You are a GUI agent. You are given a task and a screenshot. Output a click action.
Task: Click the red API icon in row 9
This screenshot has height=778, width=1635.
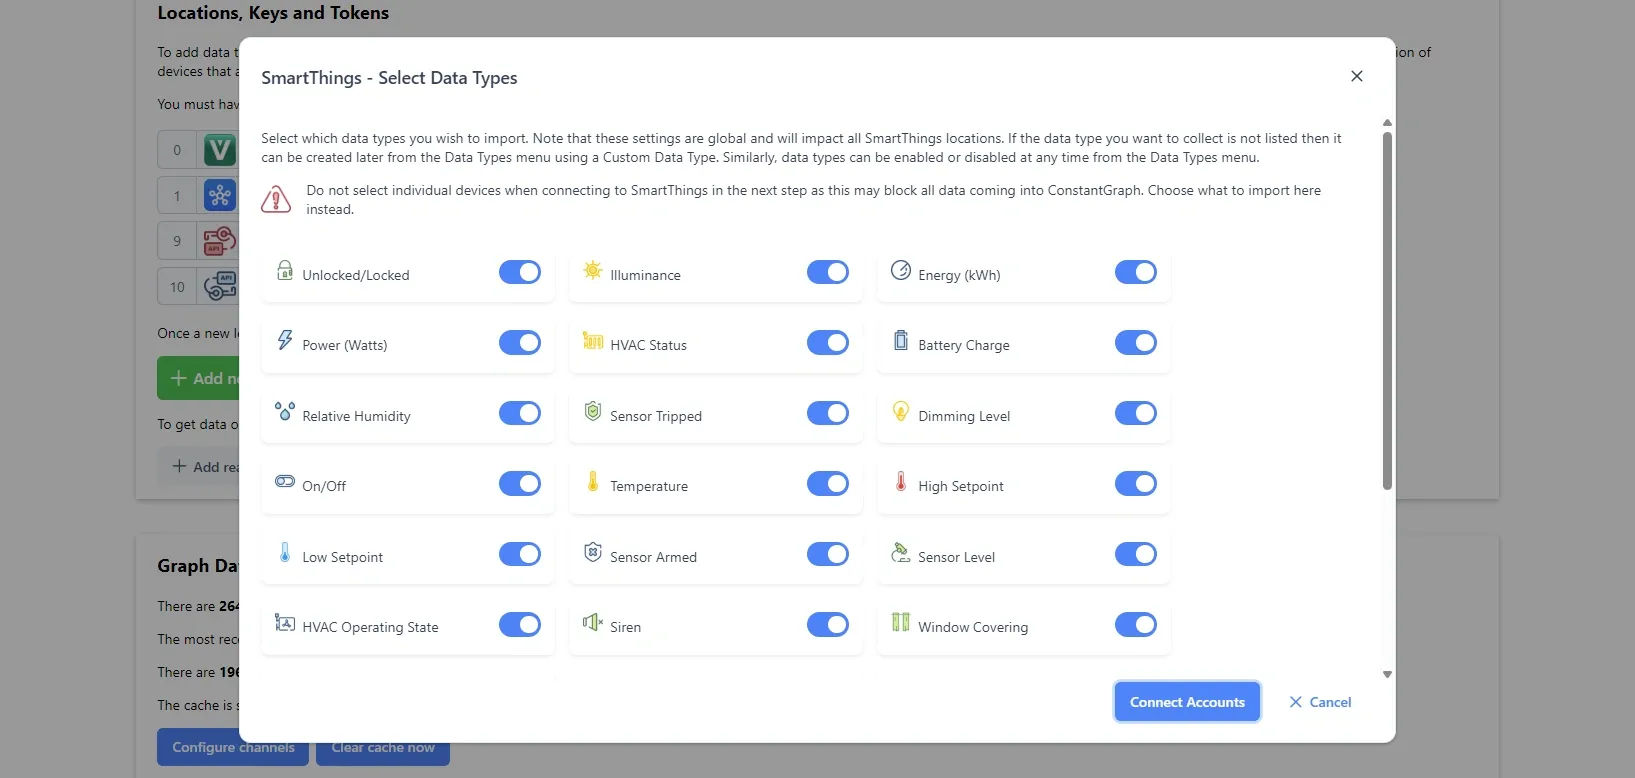219,241
